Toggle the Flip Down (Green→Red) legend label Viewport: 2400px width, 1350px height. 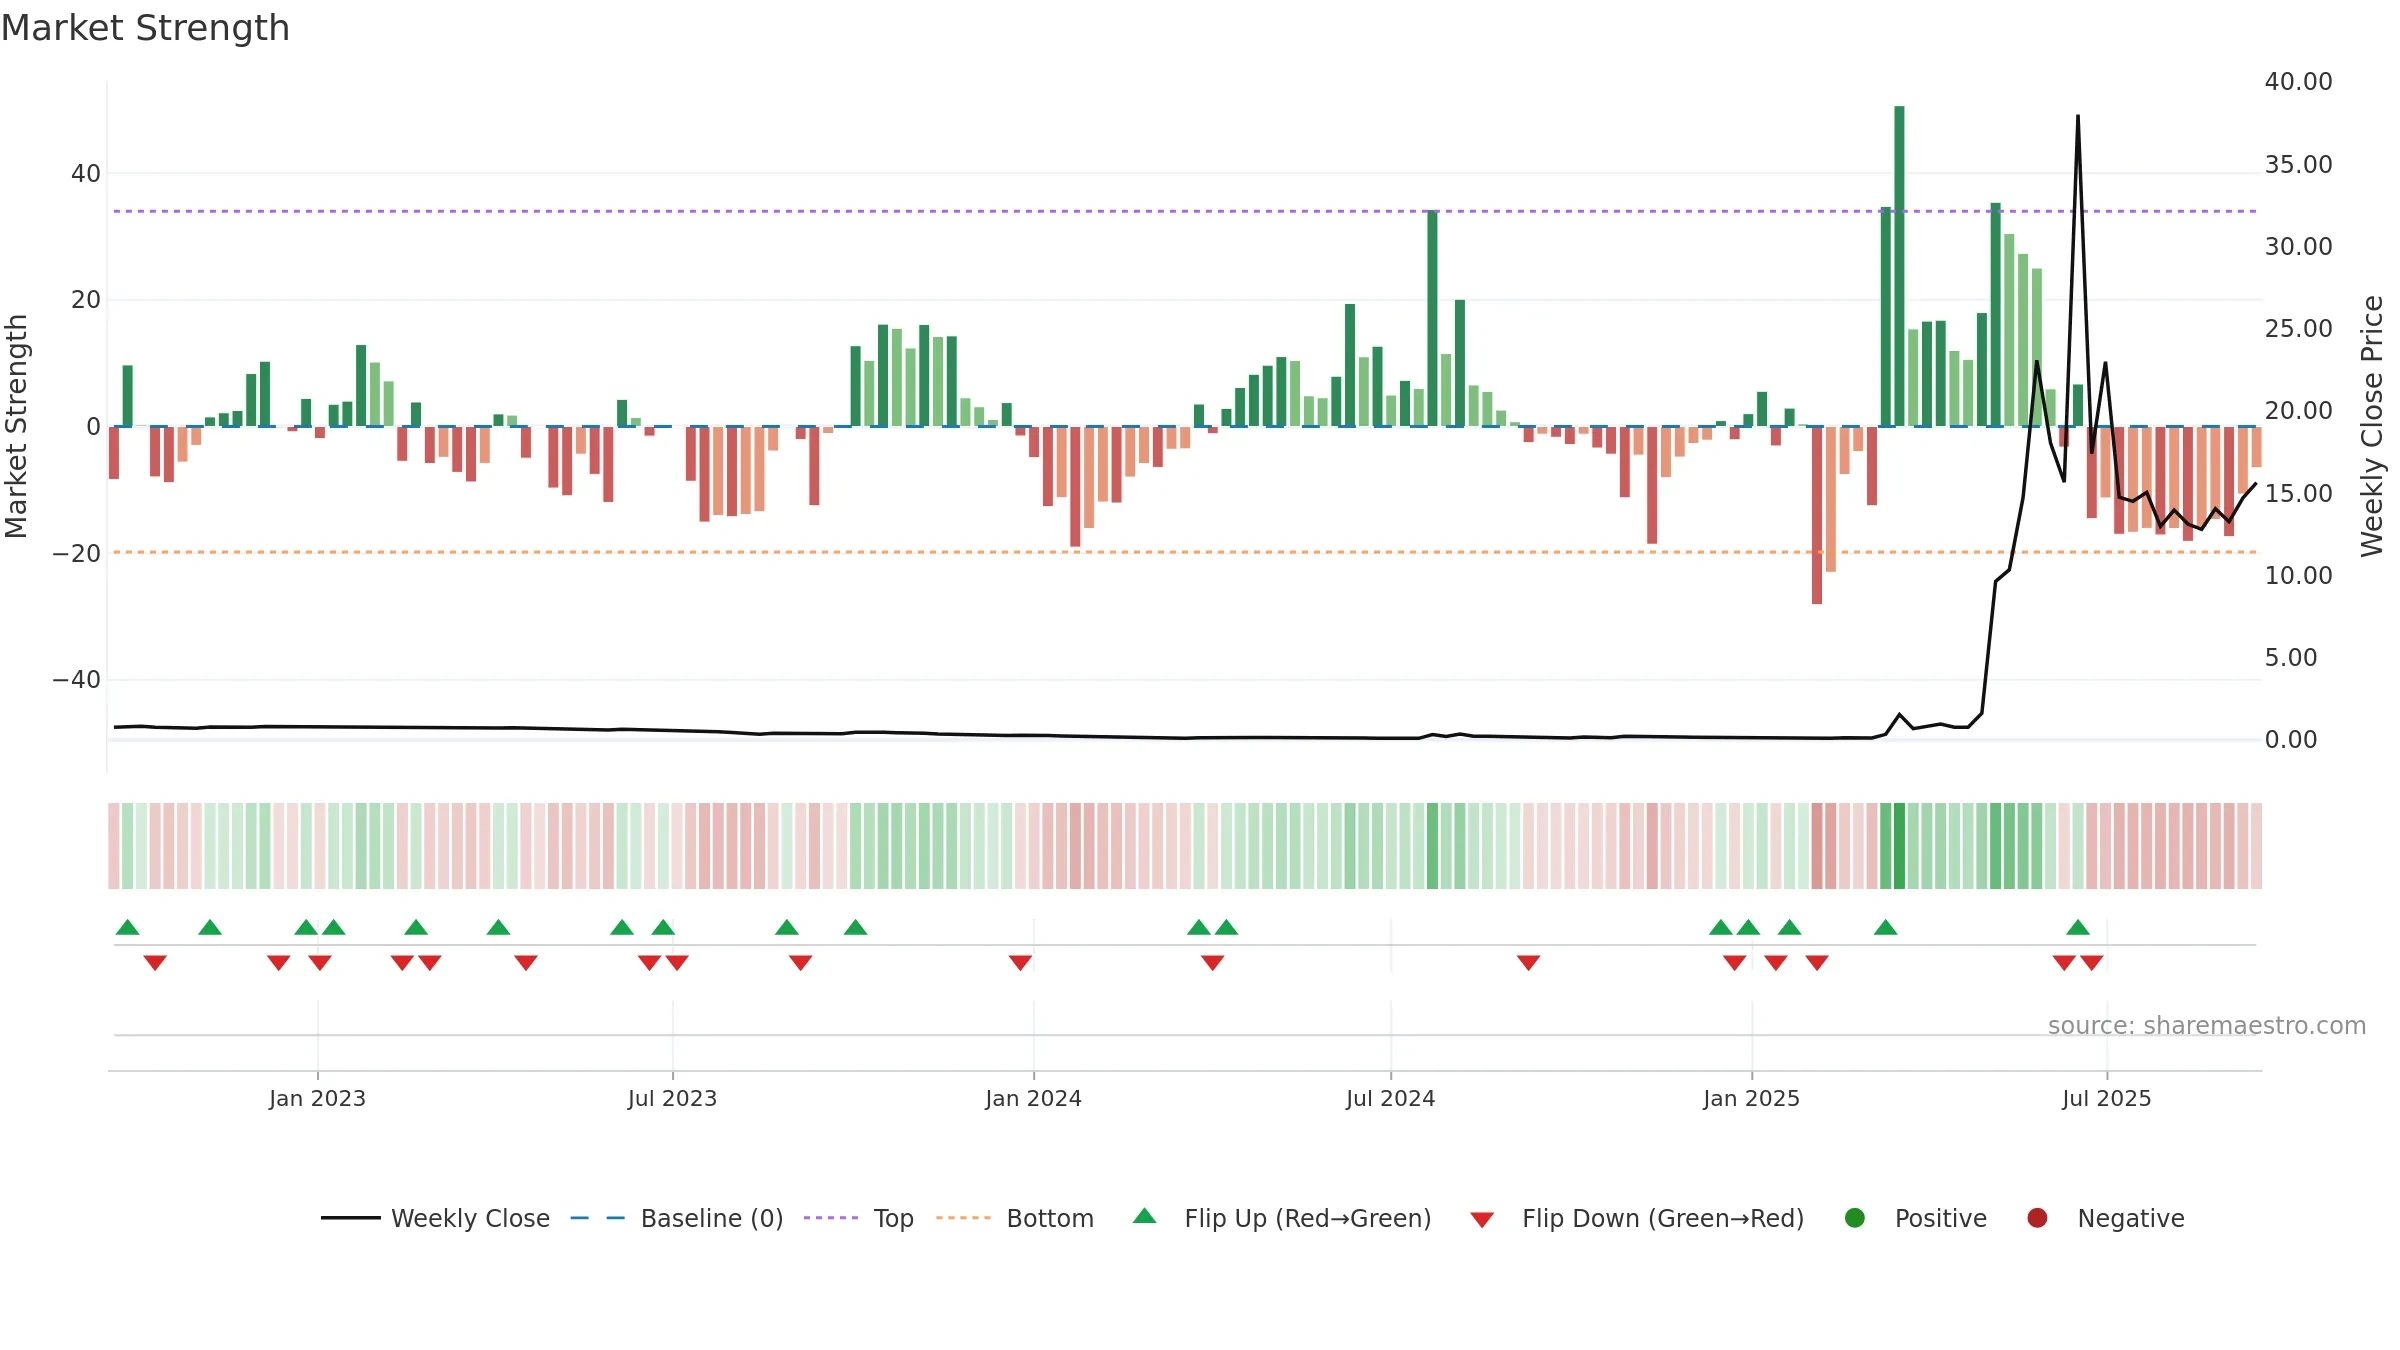1663,1218
